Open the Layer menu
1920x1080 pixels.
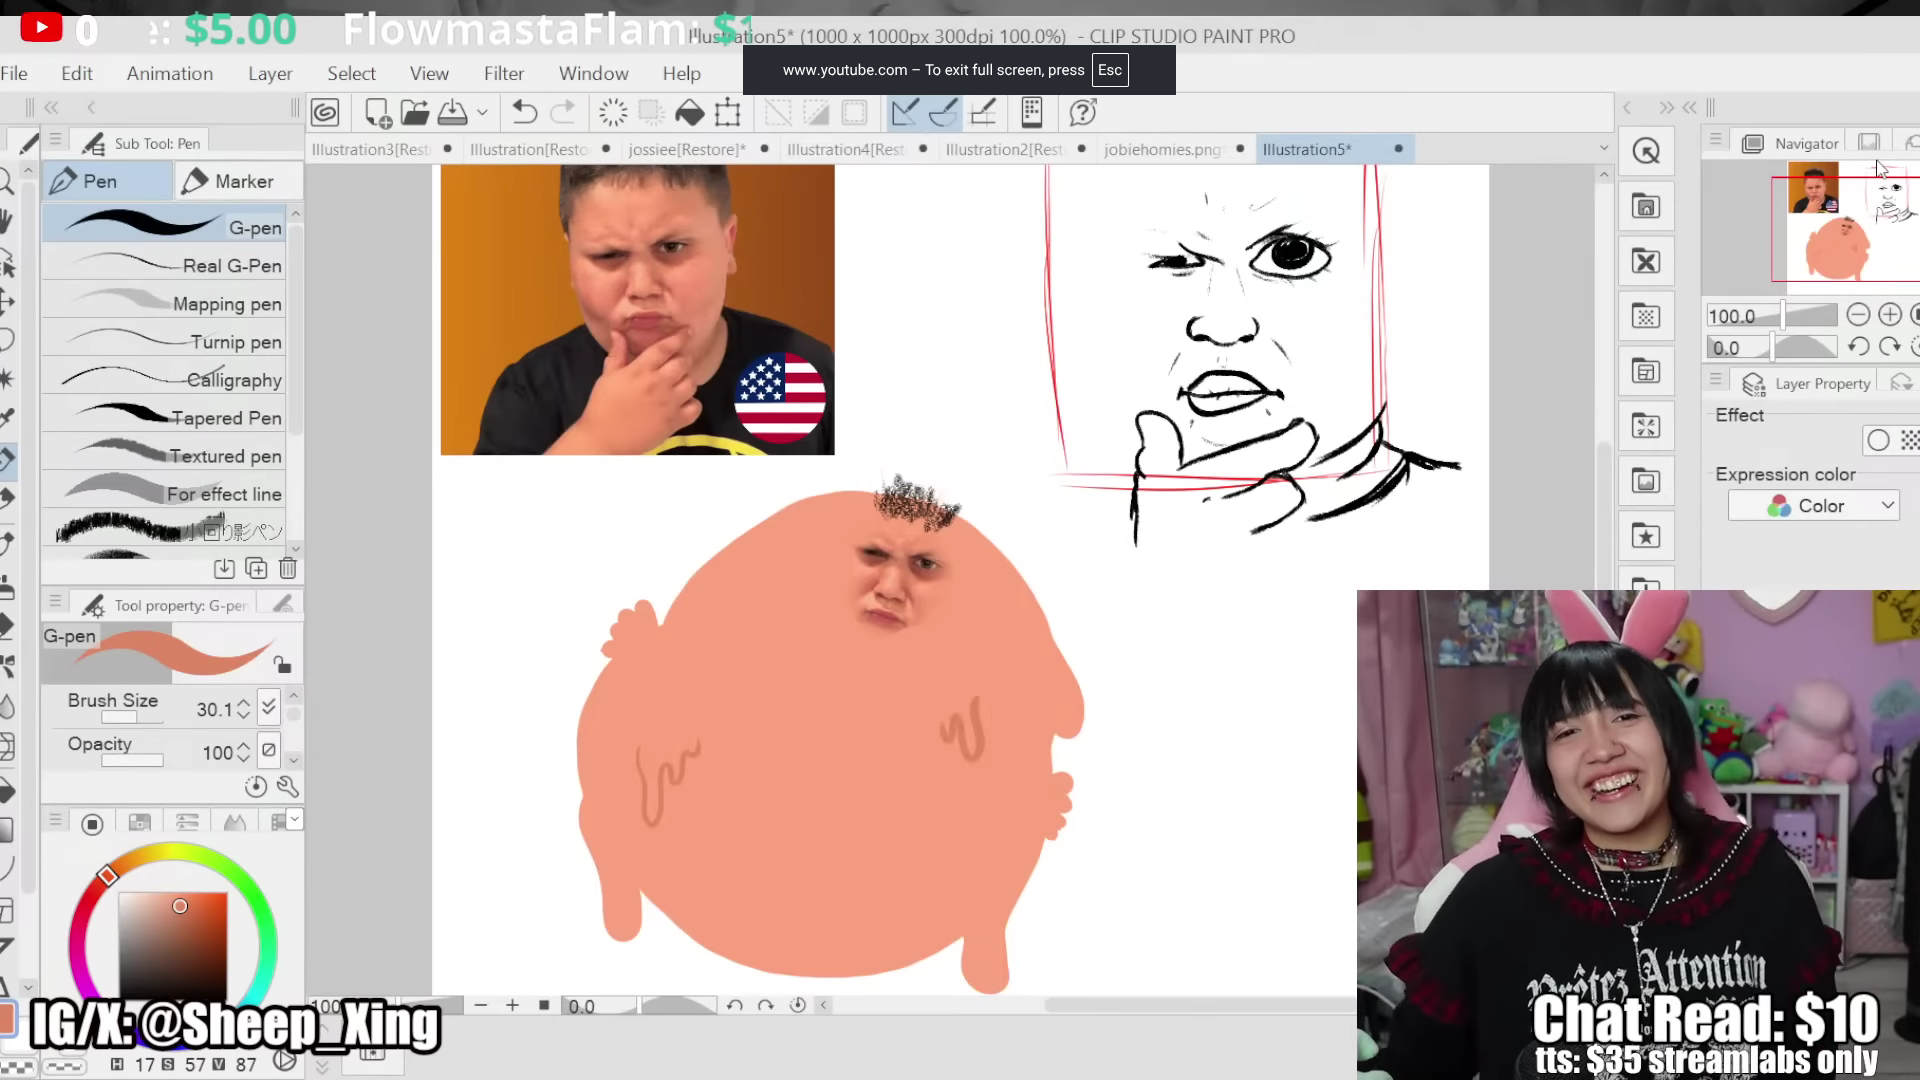[x=270, y=73]
